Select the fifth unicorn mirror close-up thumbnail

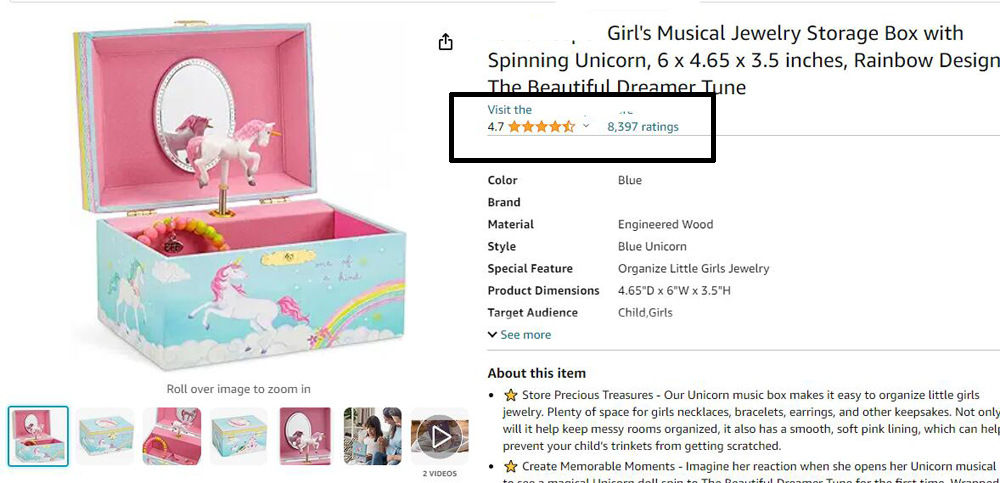point(306,436)
